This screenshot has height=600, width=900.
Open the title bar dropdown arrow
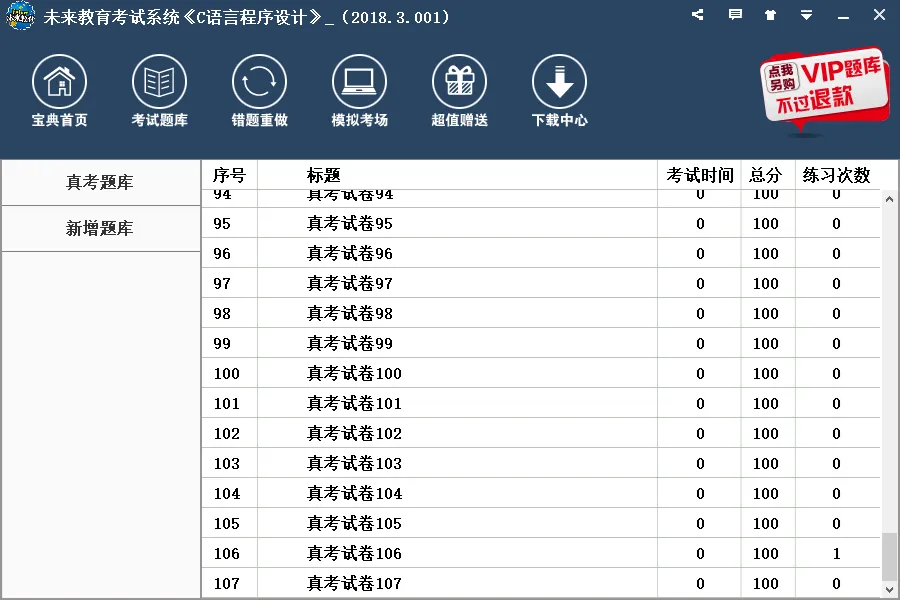pos(806,16)
